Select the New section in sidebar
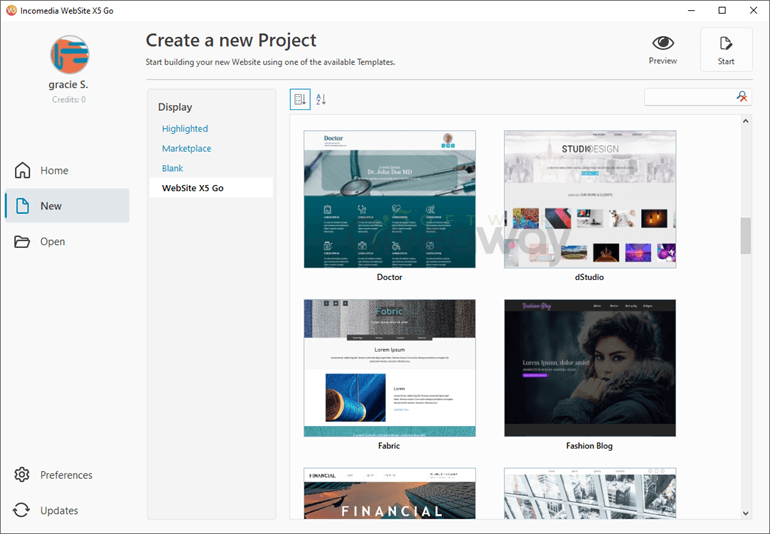 [x=67, y=206]
